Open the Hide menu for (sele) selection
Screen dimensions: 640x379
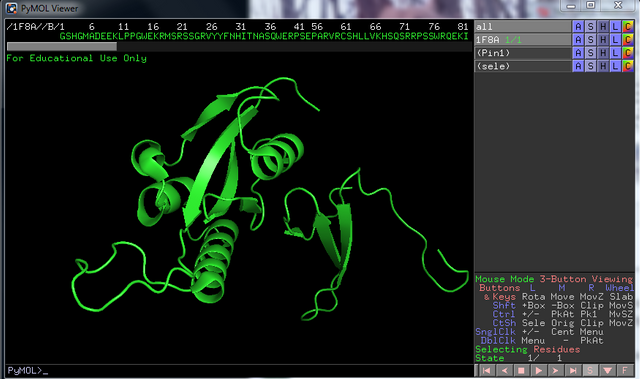coord(603,66)
